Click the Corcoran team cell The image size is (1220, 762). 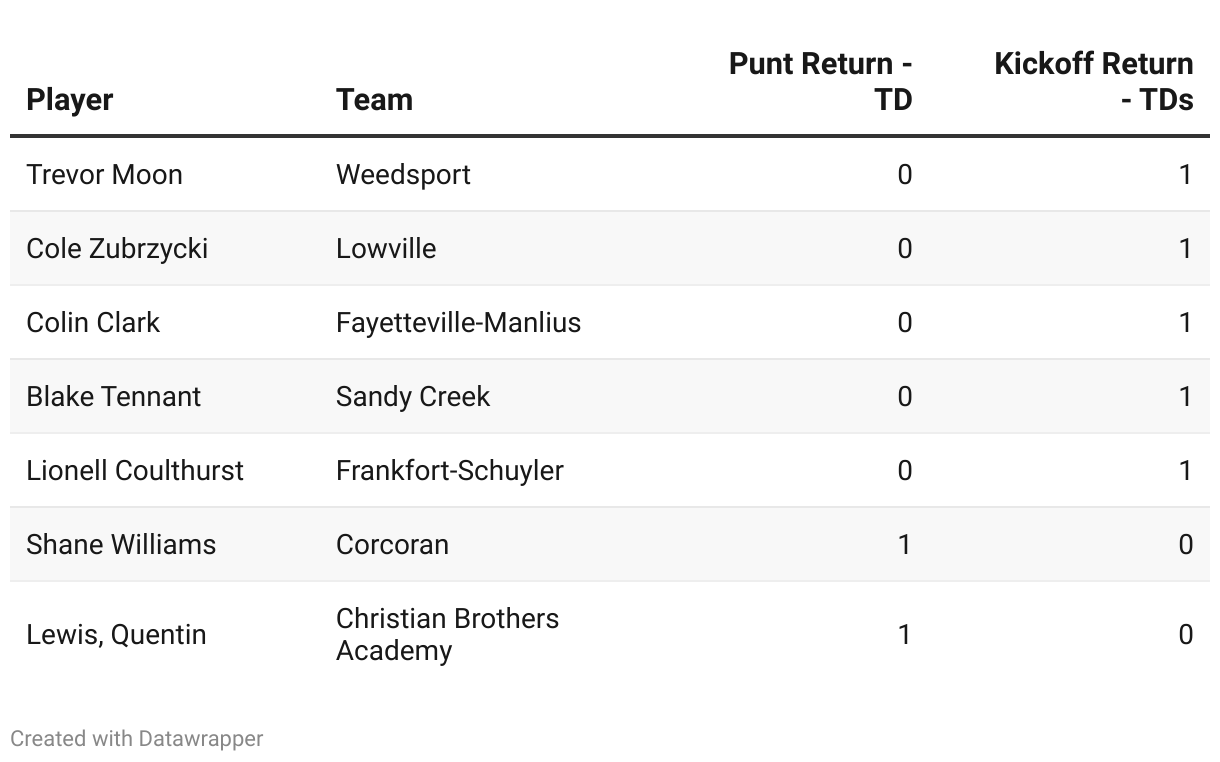pos(392,544)
